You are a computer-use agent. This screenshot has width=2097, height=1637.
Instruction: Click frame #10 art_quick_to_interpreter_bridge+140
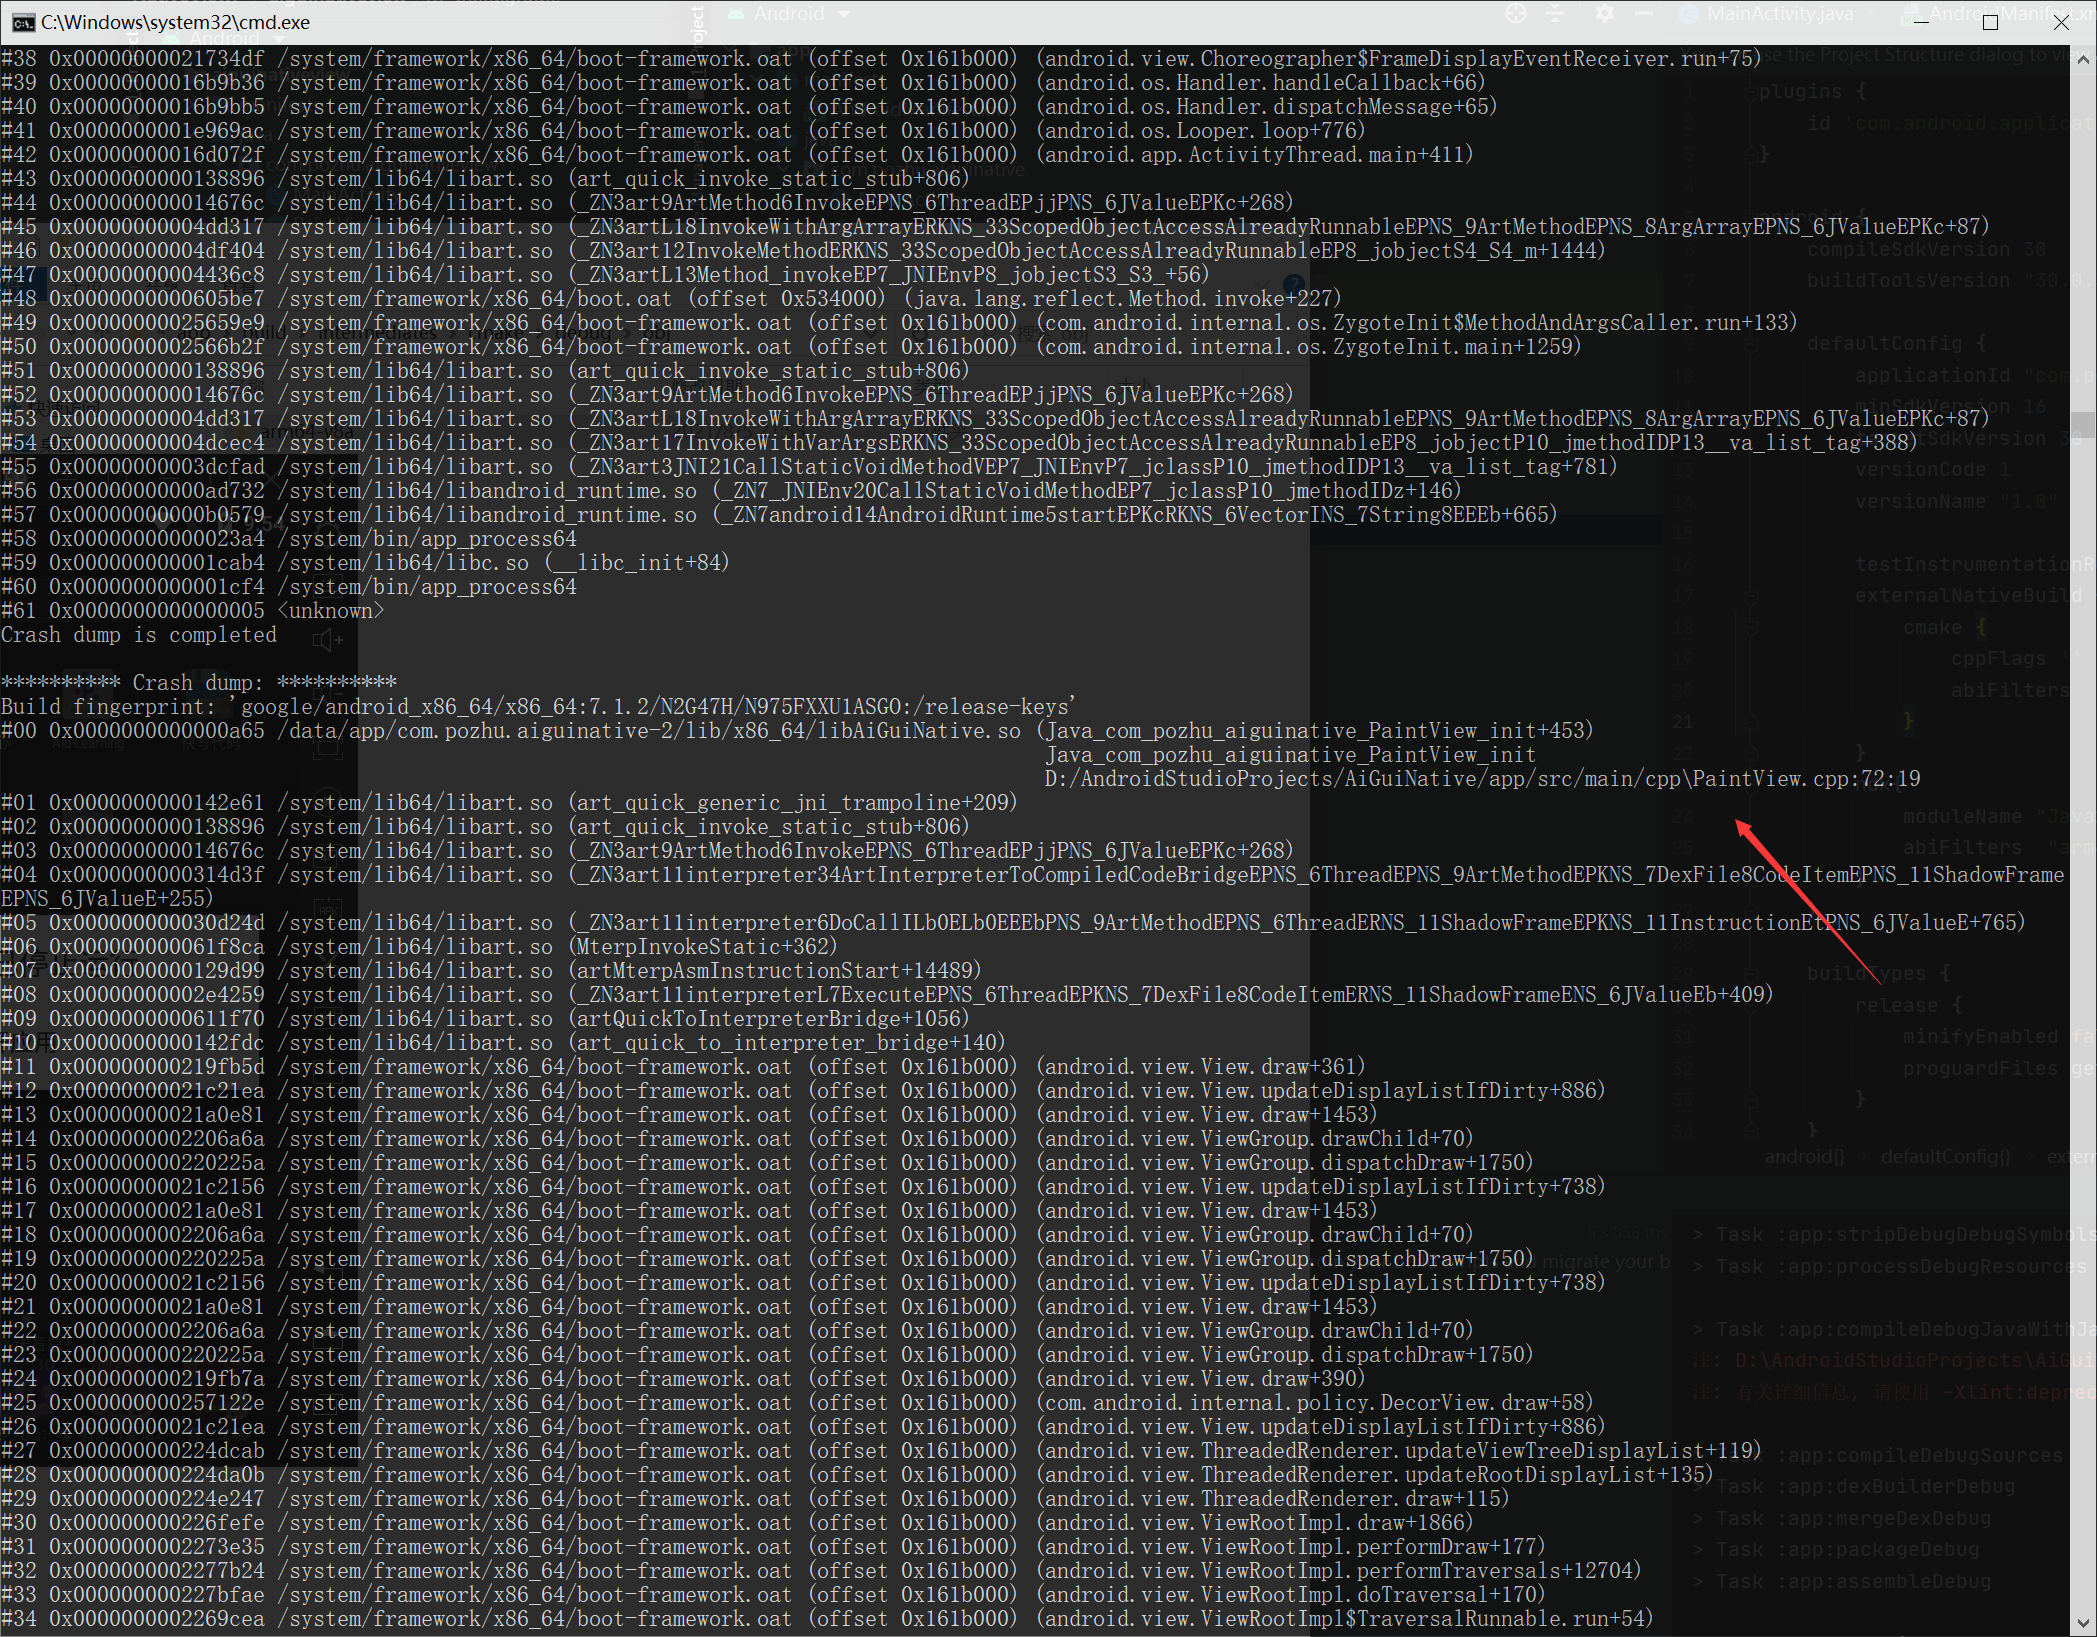click(x=503, y=1043)
